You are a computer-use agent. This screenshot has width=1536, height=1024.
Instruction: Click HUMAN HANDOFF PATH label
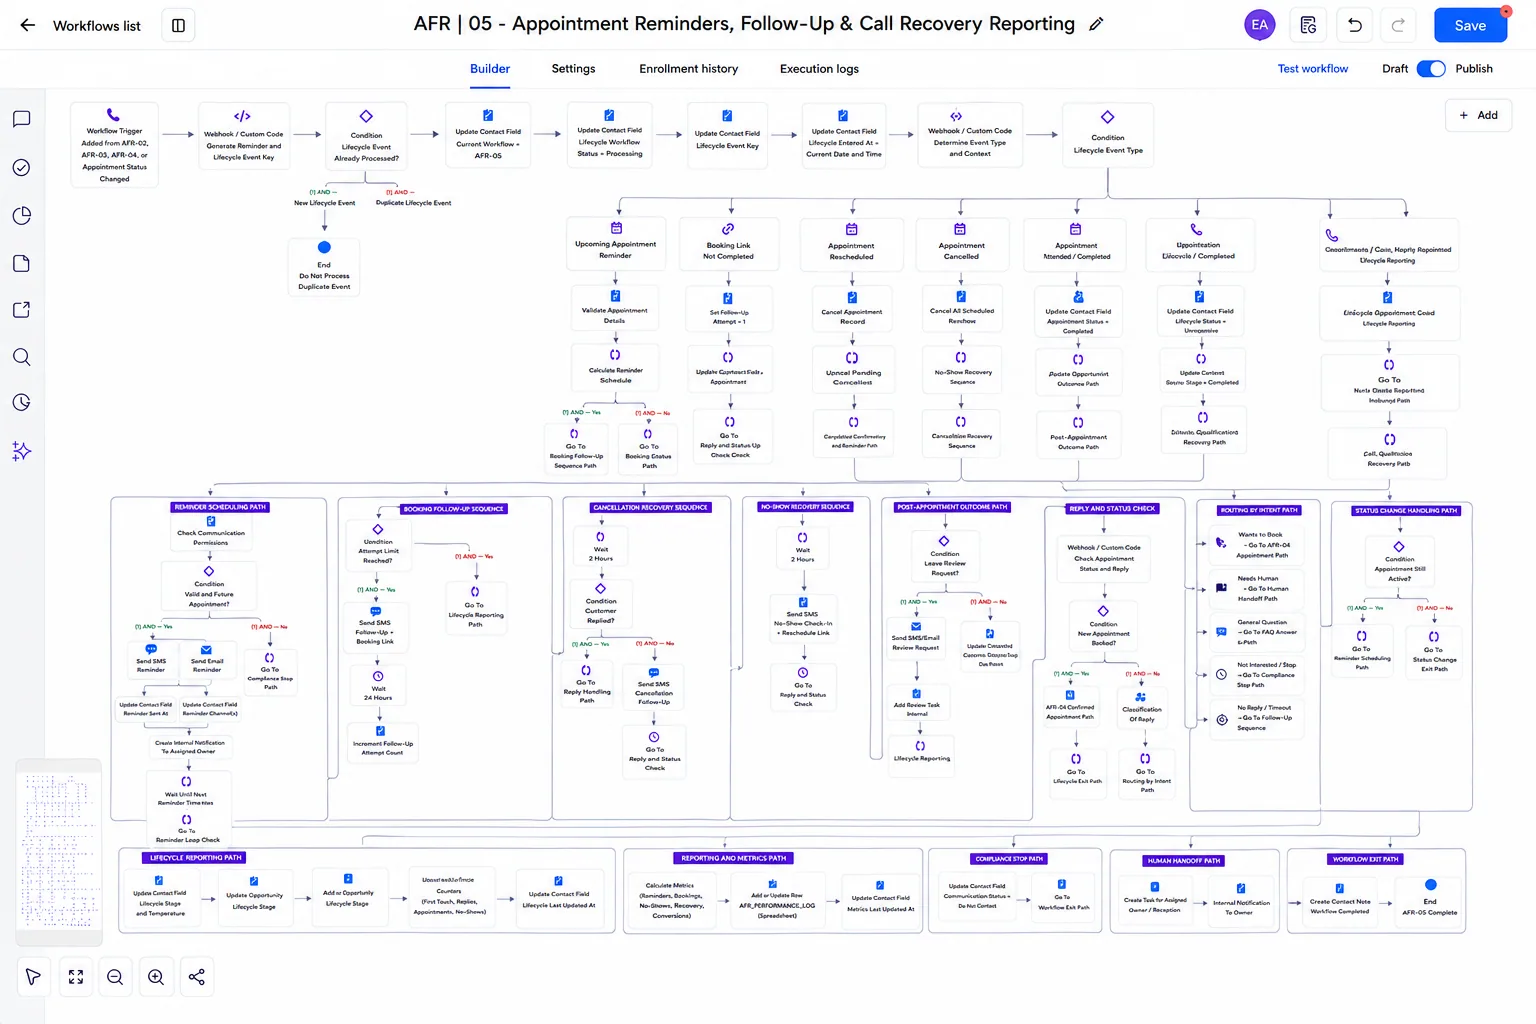tap(1184, 861)
